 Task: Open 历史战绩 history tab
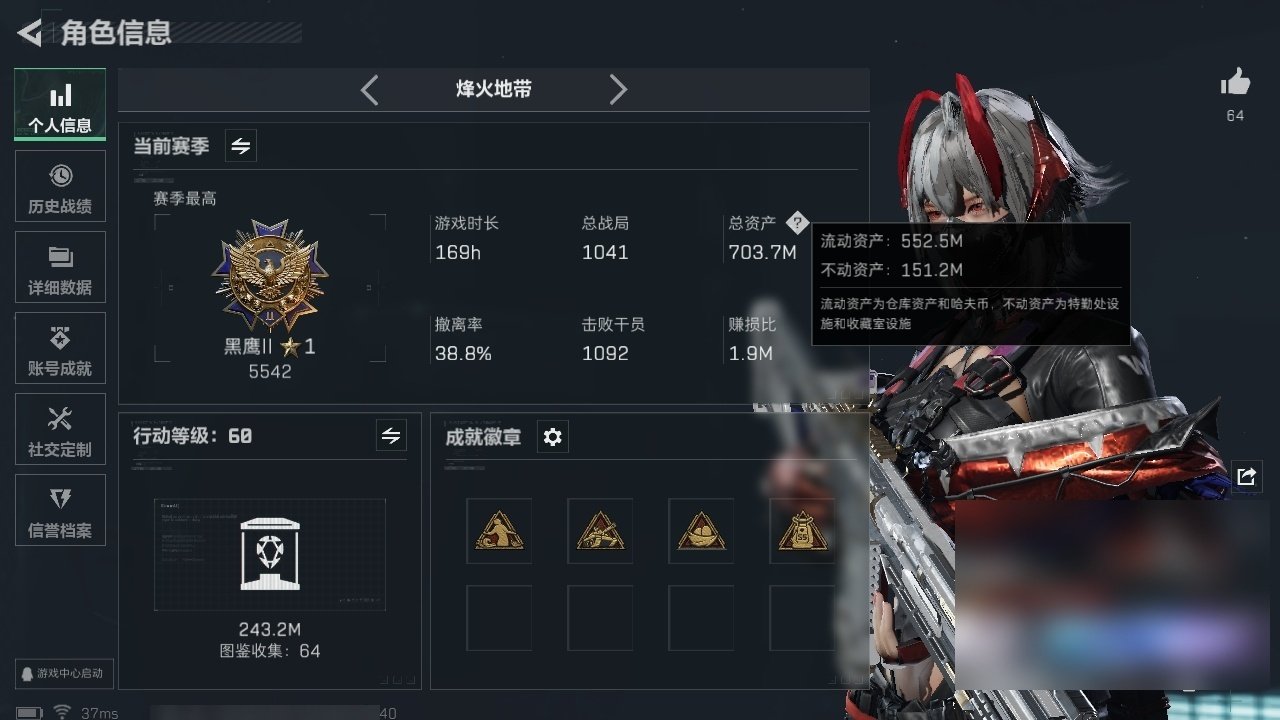60,186
